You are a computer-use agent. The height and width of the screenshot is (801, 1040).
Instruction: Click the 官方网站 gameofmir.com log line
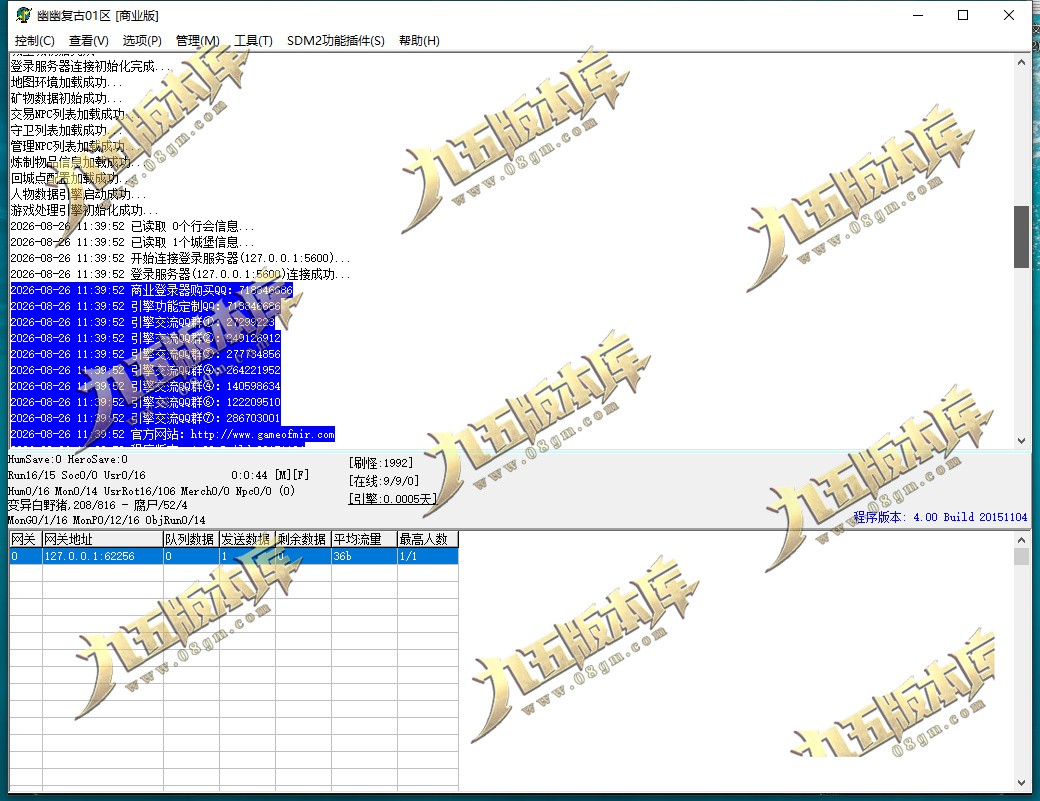172,434
